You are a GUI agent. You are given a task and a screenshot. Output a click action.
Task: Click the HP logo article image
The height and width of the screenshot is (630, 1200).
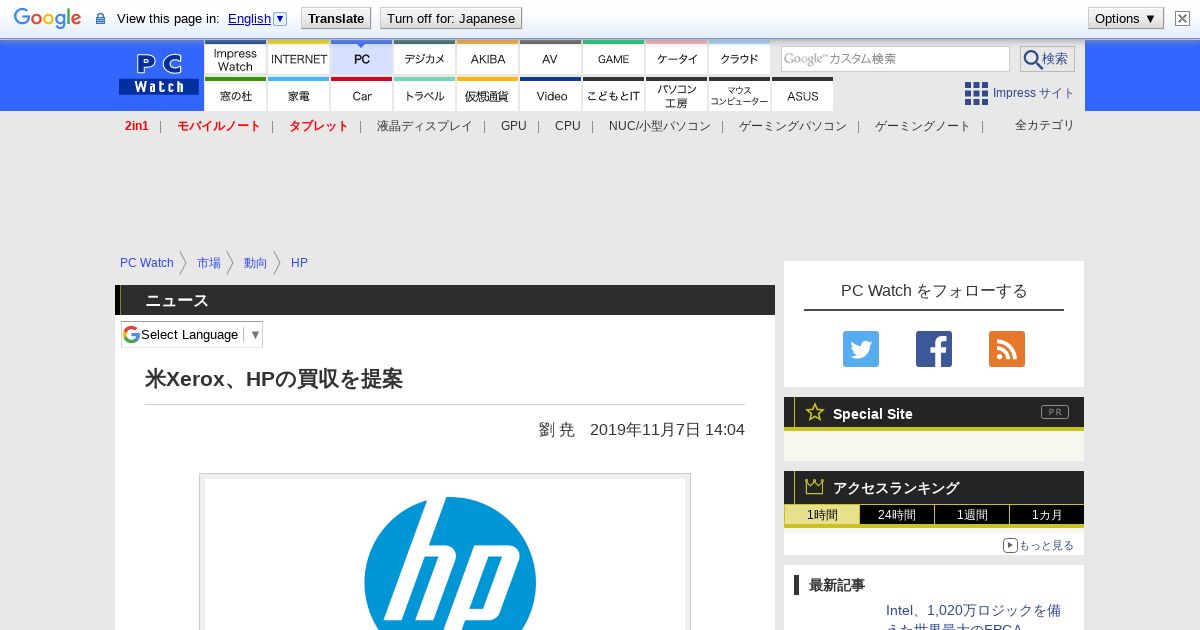click(445, 552)
